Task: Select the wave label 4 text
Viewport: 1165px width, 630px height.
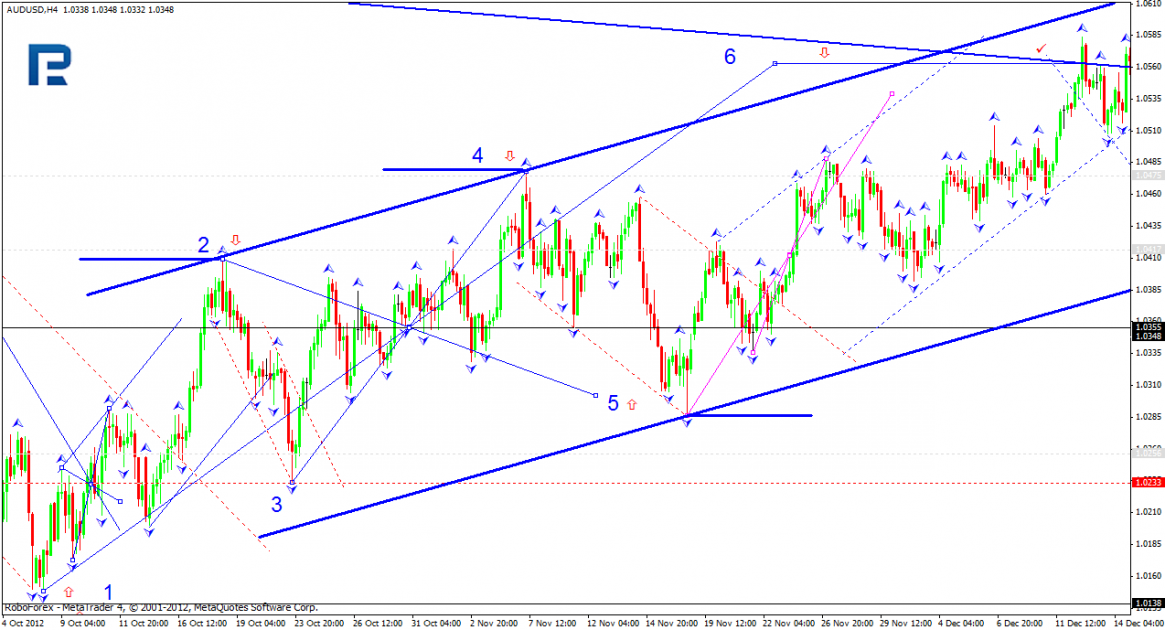Action: point(478,155)
